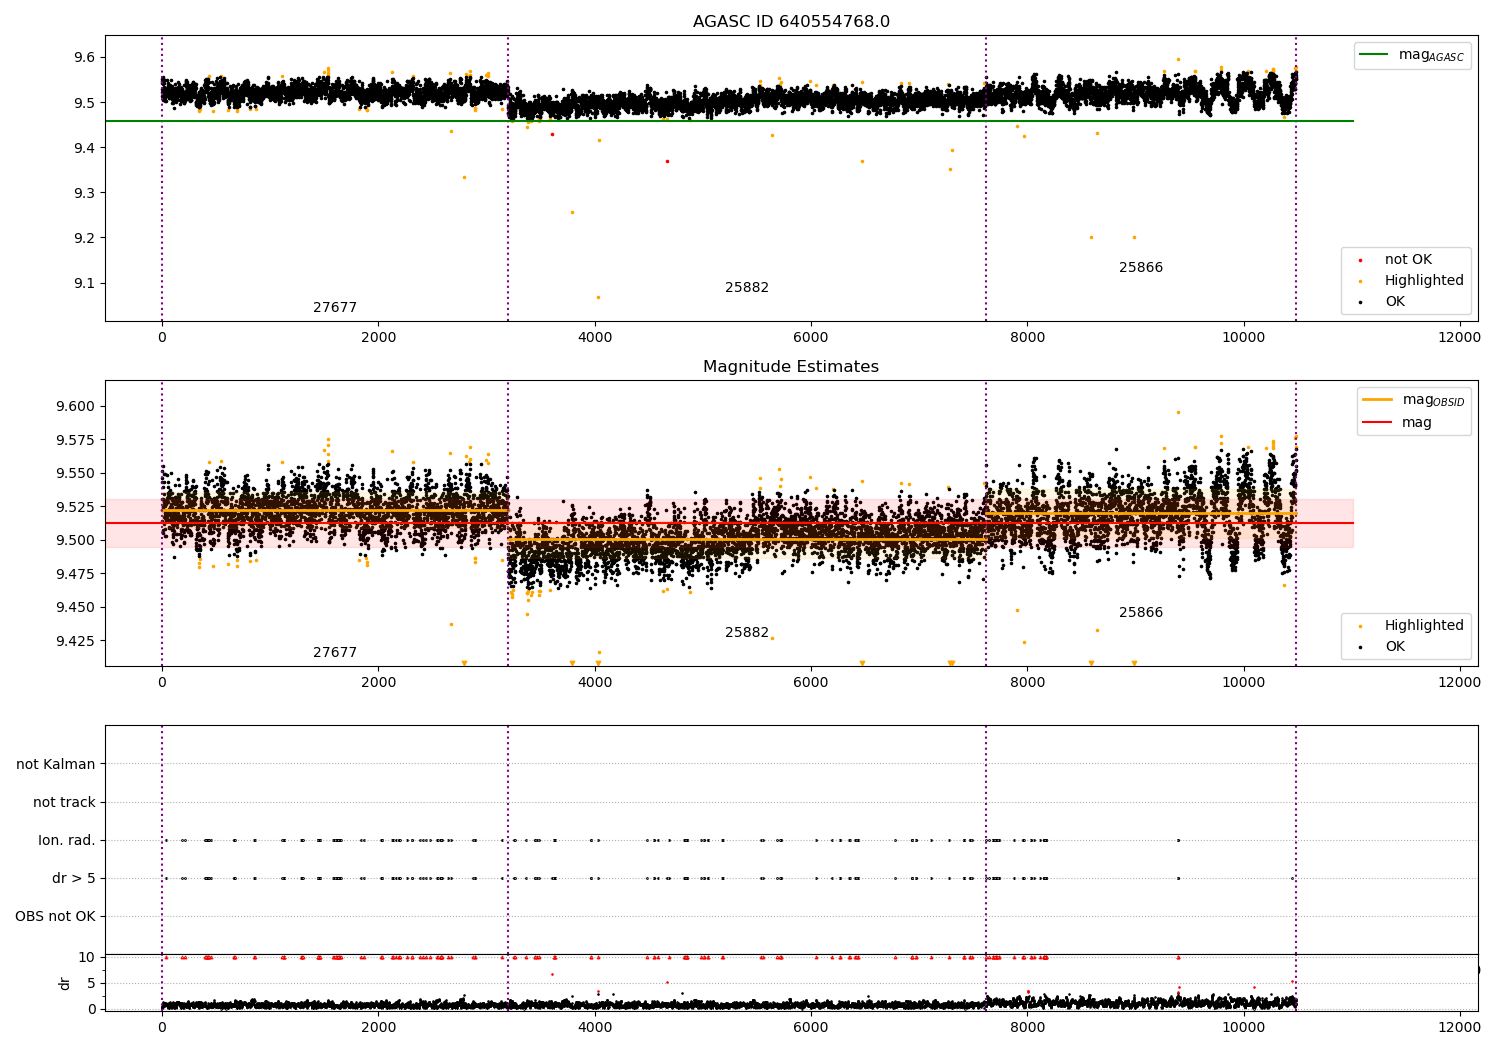Click x-axis tick 2000 under the bottom plot
Image resolution: width=1500 pixels, height=1050 pixels.
pos(378,1028)
